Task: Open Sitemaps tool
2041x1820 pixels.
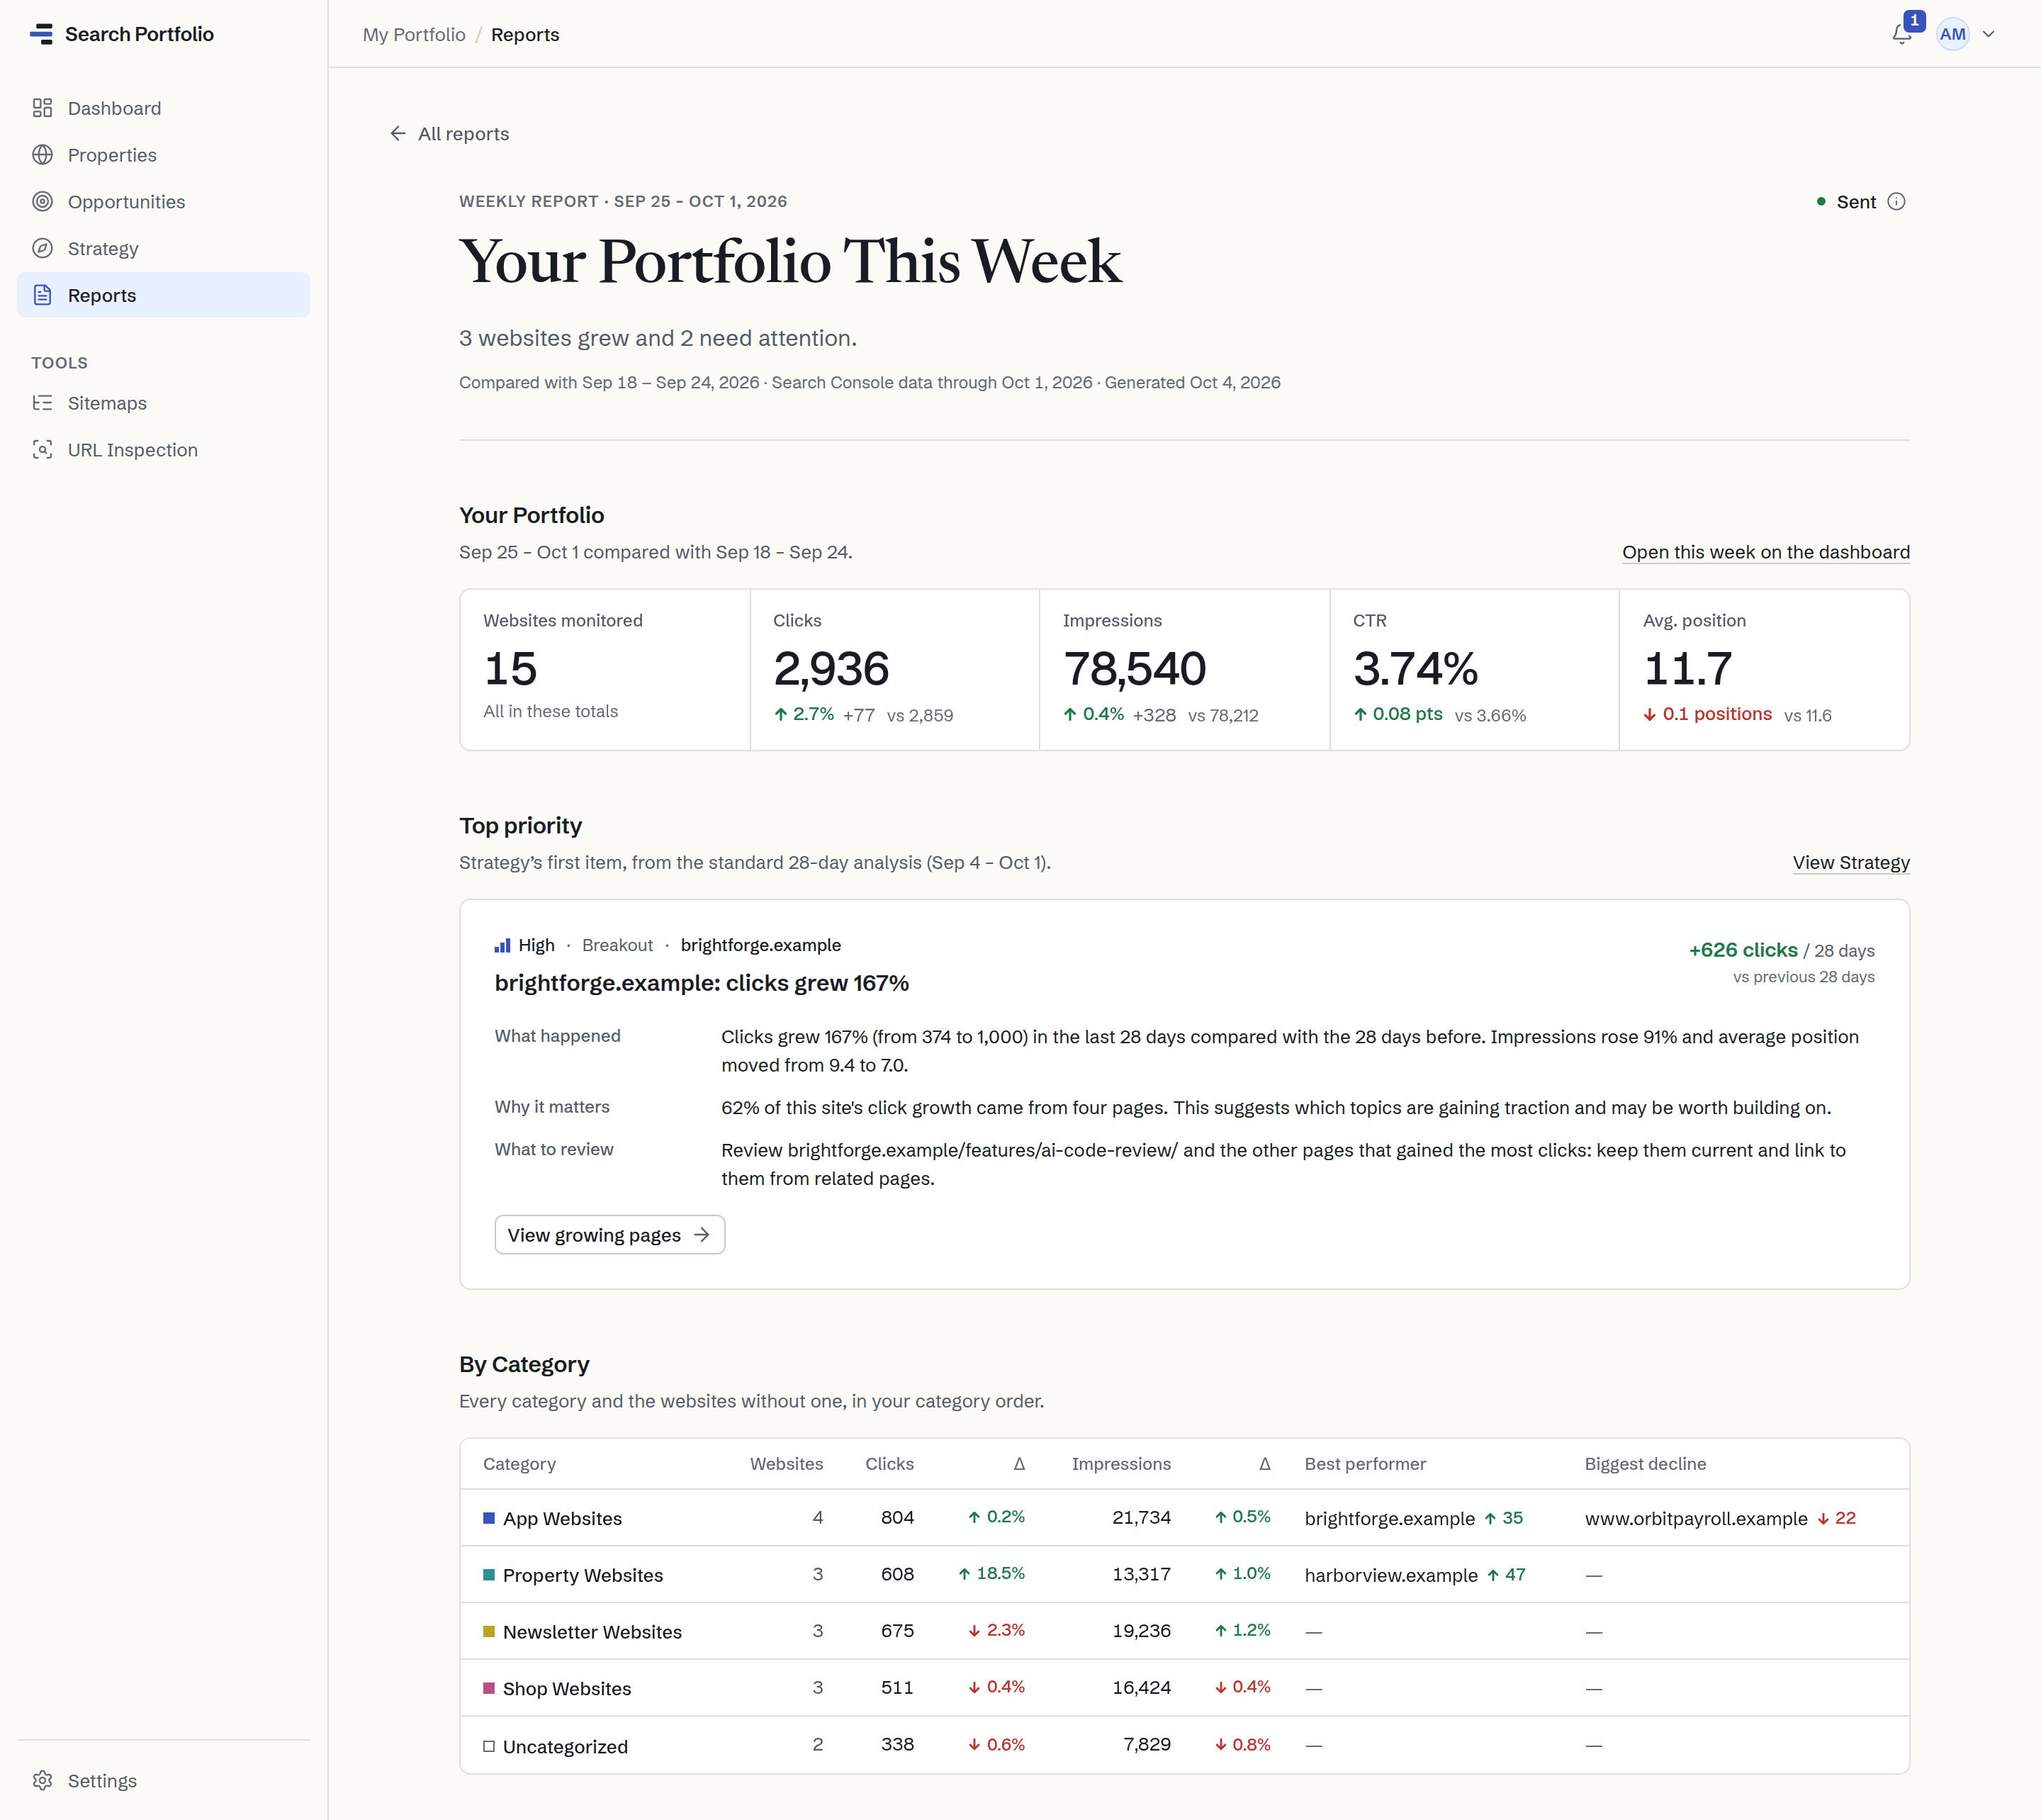Action: [164, 403]
